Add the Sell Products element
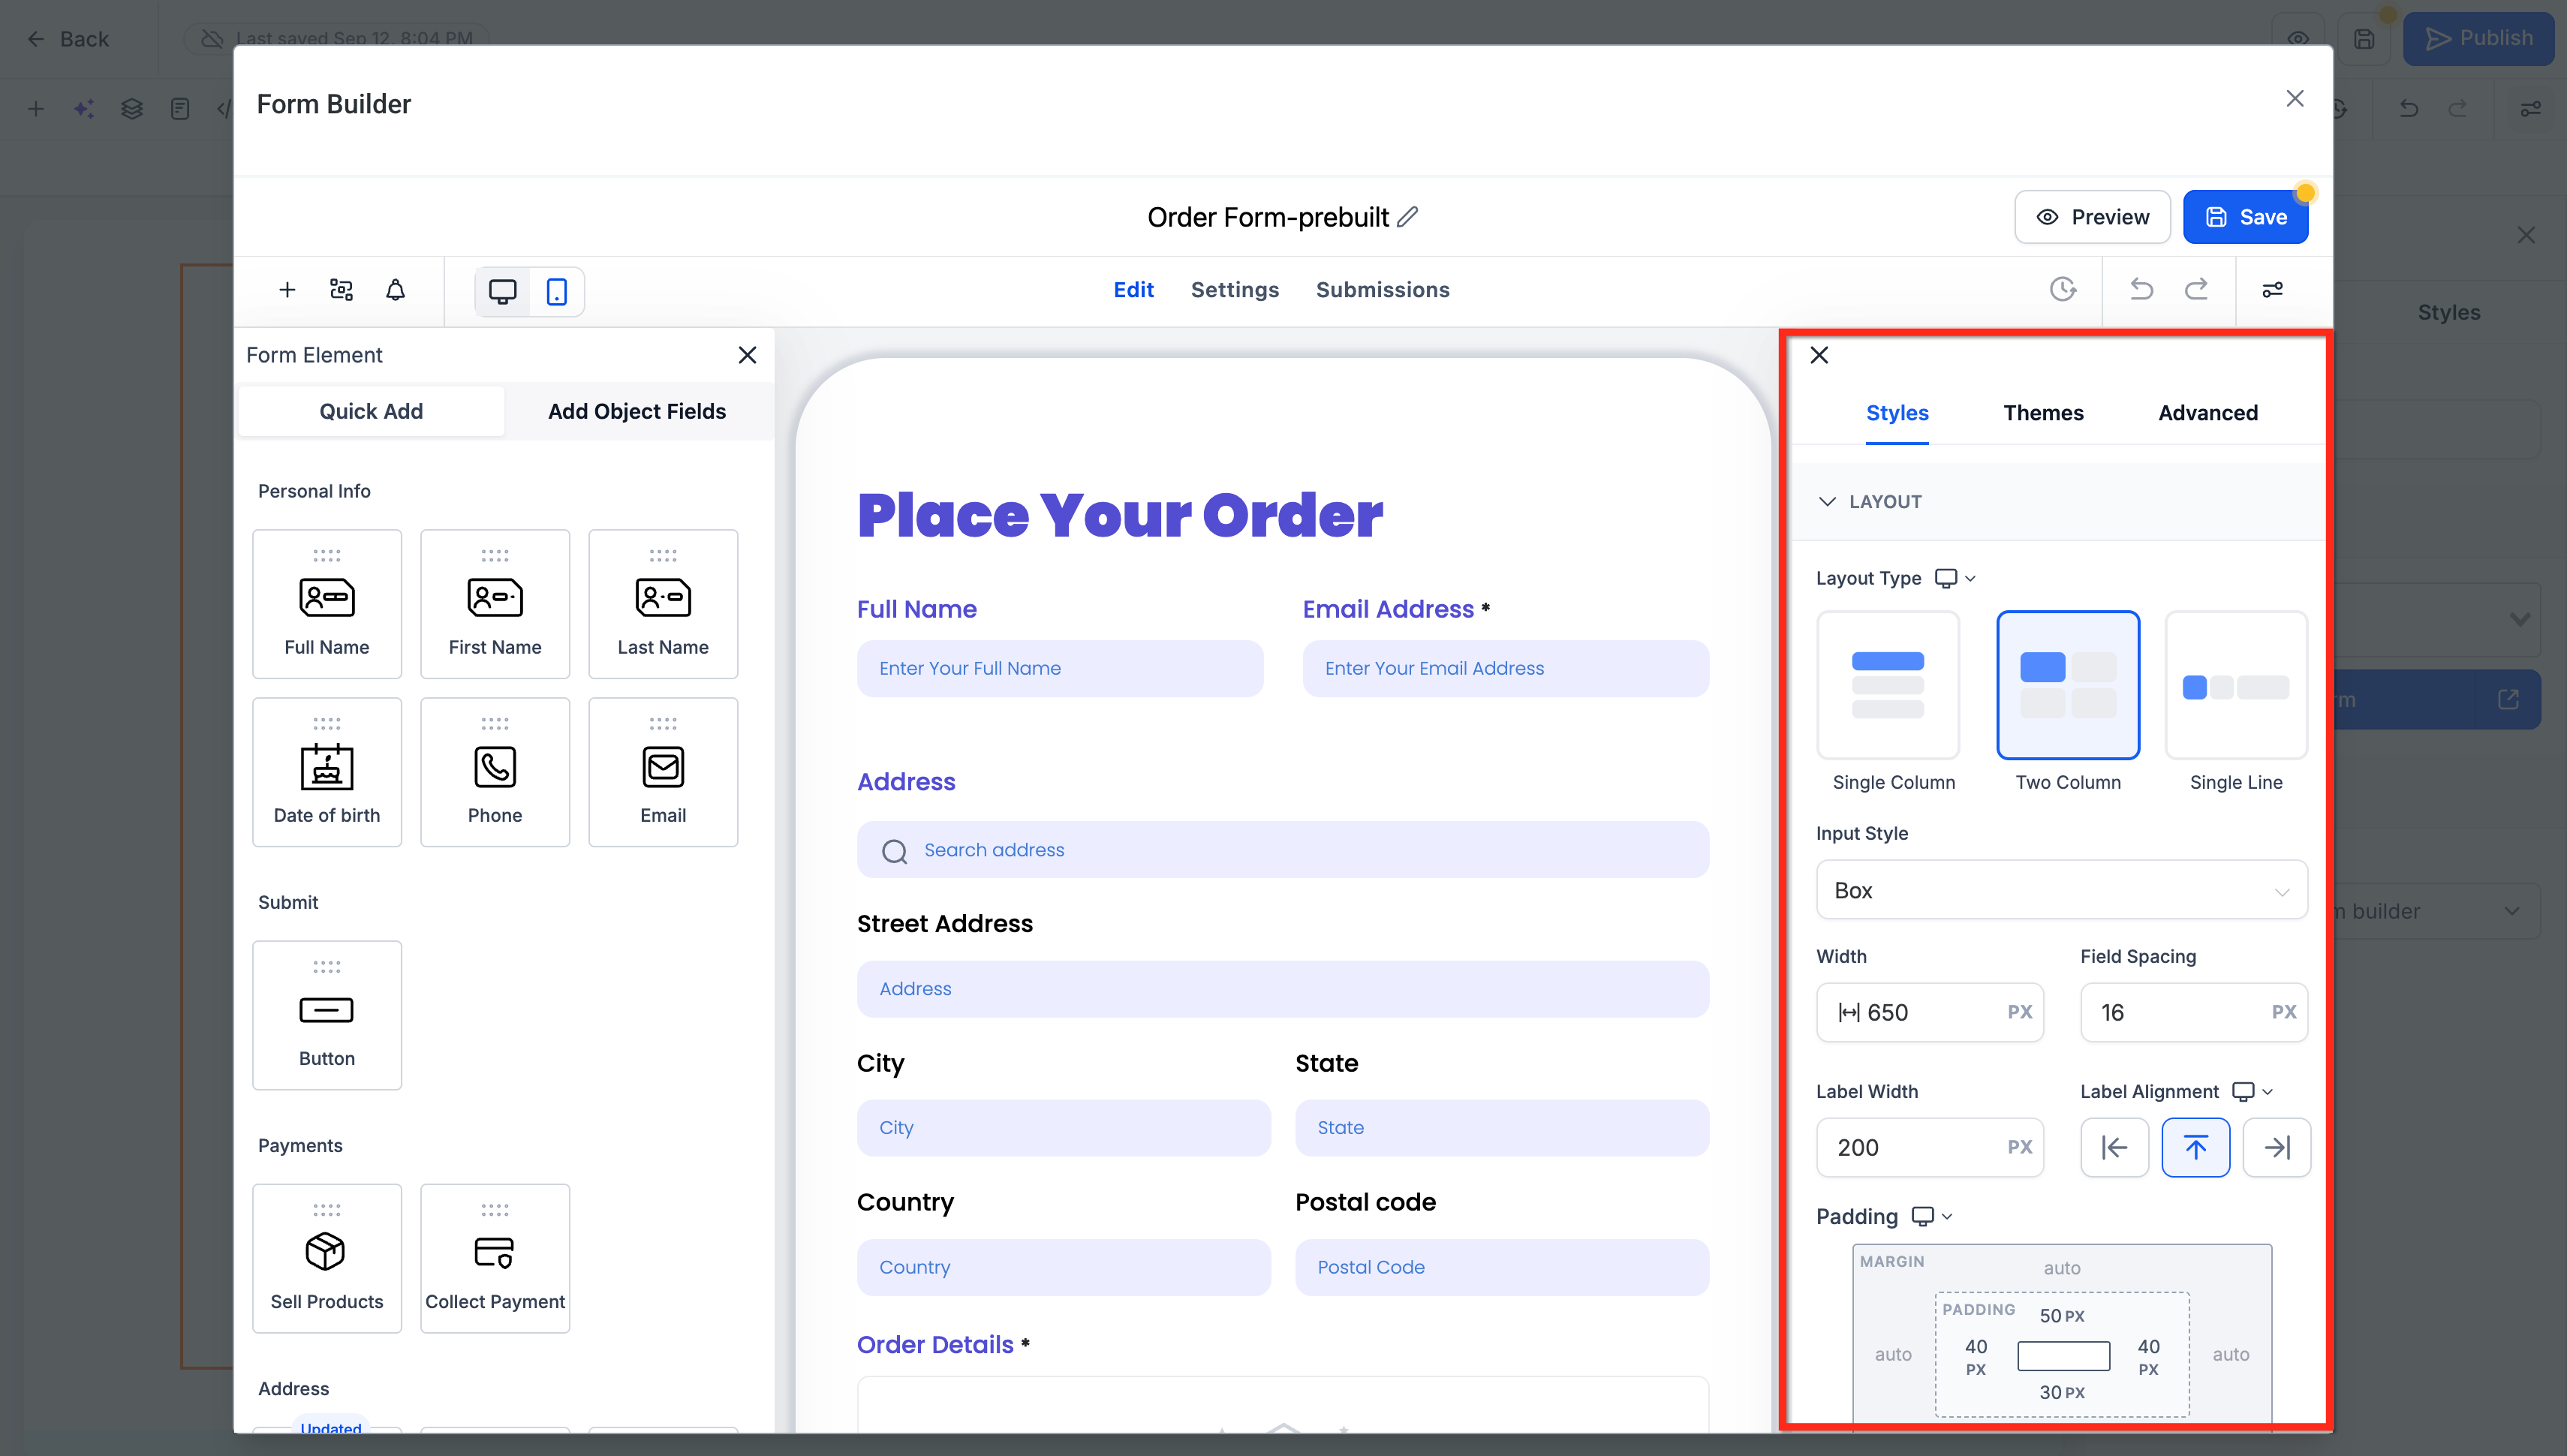Screen dimensions: 2567x1456 [x=327, y=1258]
